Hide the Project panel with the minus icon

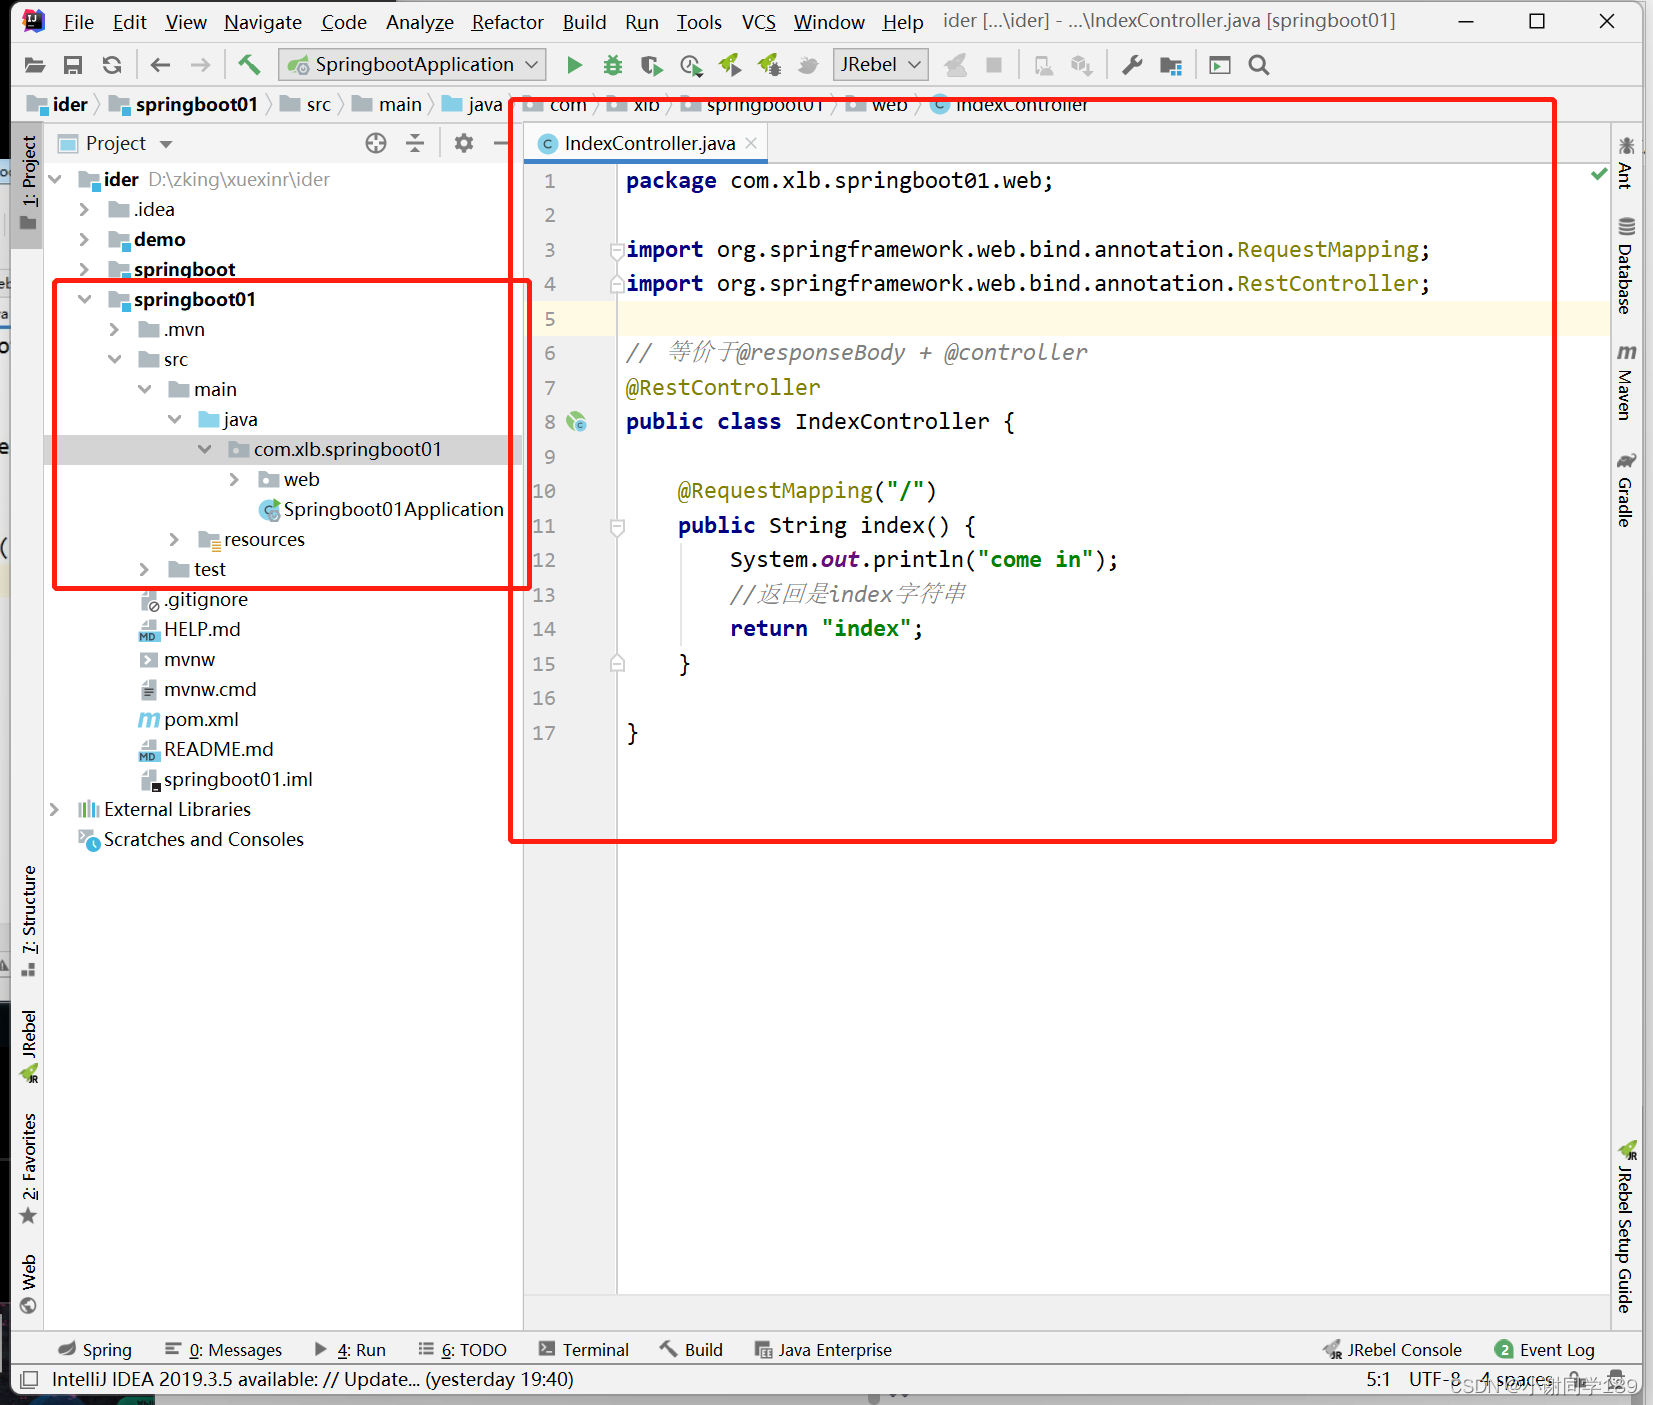coord(501,143)
